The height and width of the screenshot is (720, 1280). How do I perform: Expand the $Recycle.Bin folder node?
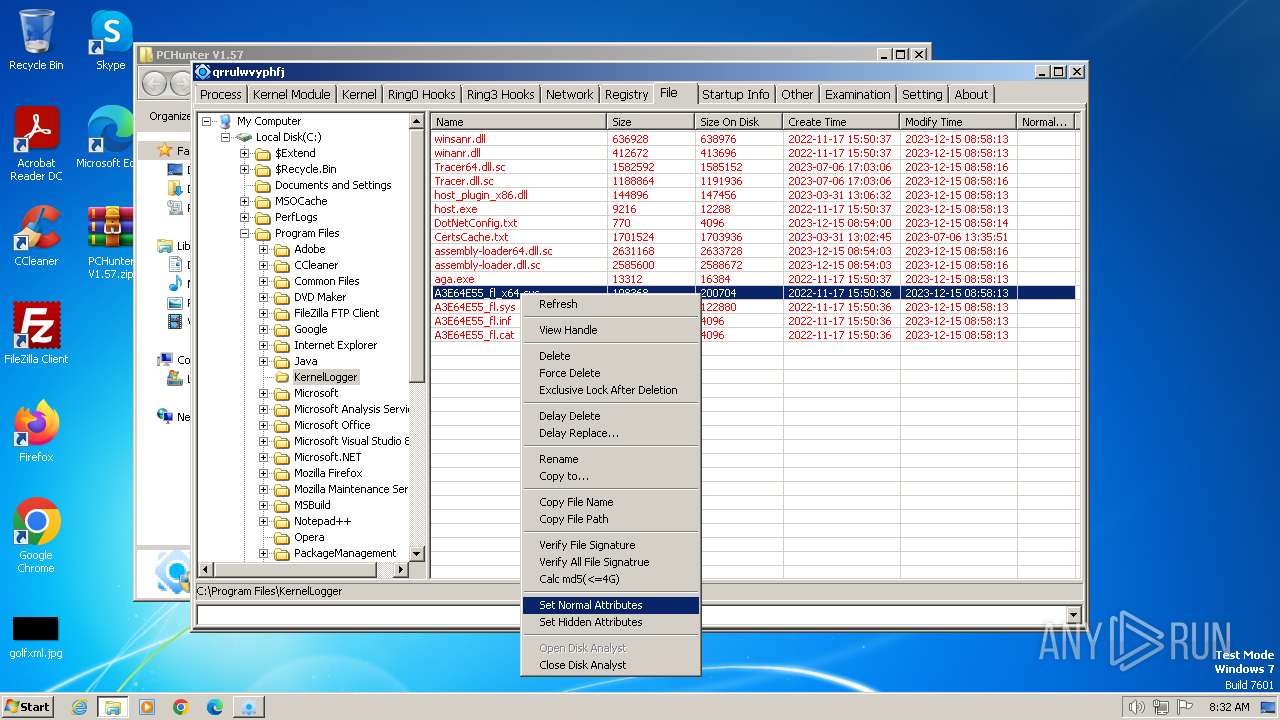pos(245,169)
